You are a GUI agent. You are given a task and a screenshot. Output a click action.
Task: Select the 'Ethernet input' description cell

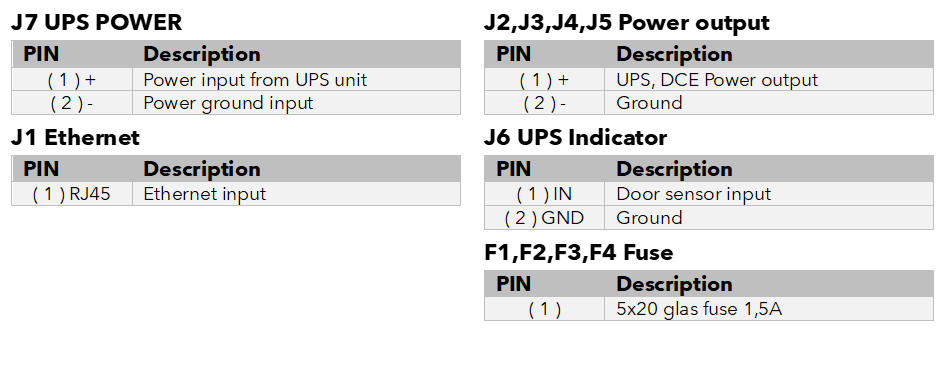pyautogui.click(x=297, y=194)
